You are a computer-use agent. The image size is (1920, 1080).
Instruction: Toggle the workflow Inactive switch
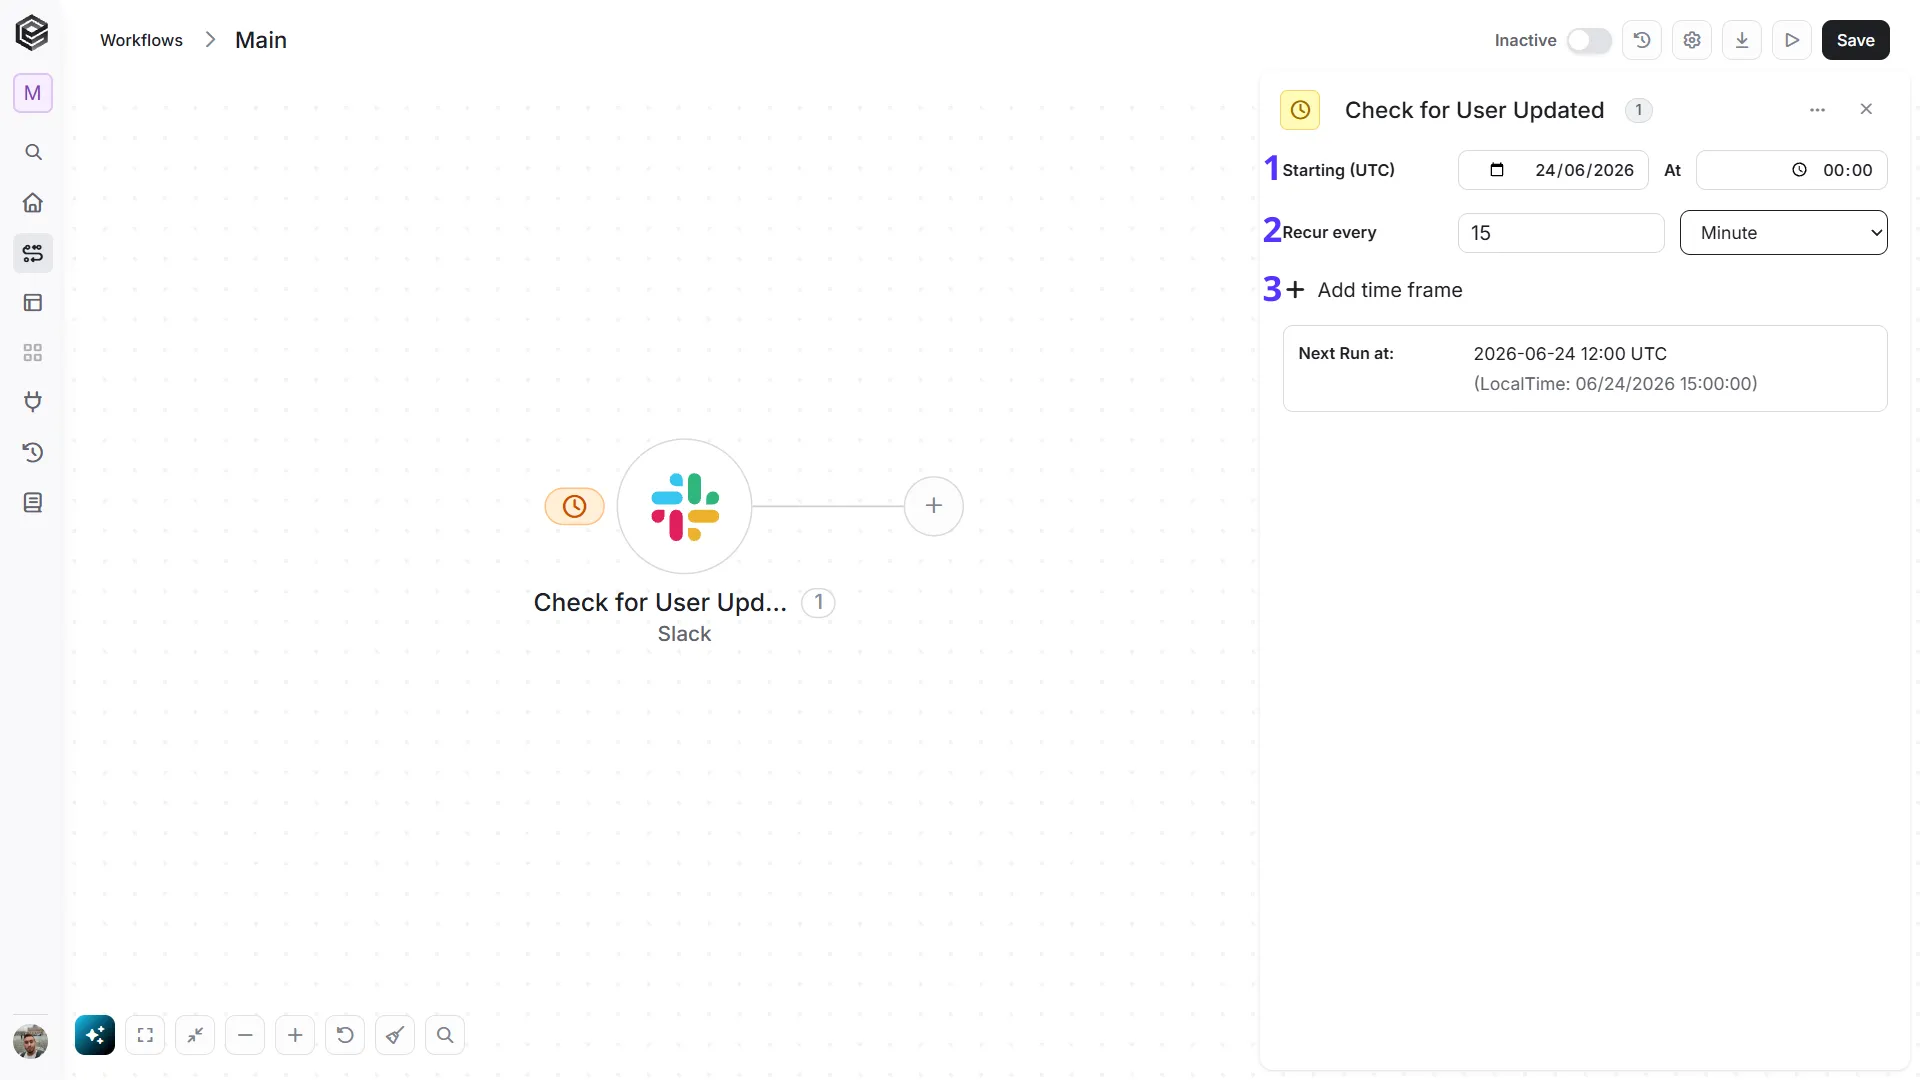coord(1589,40)
